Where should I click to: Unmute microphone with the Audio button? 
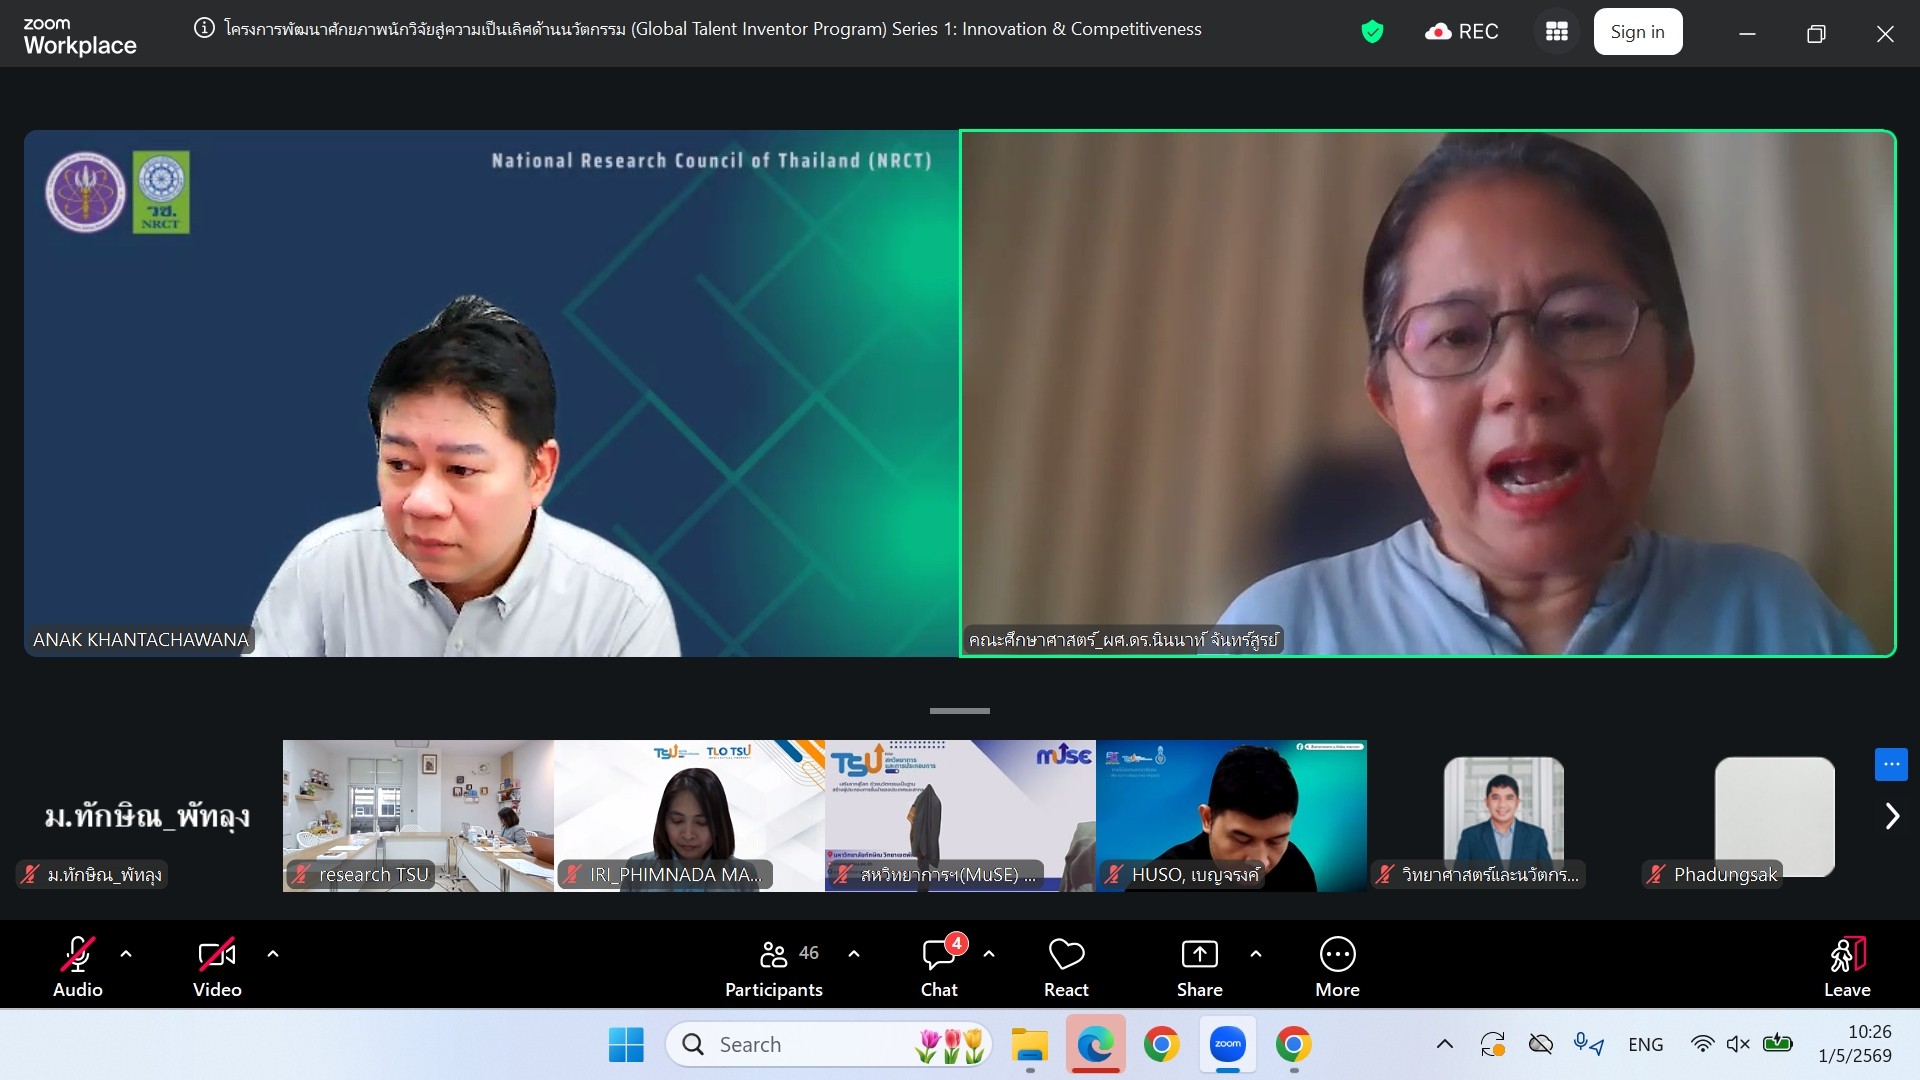[x=77, y=967]
